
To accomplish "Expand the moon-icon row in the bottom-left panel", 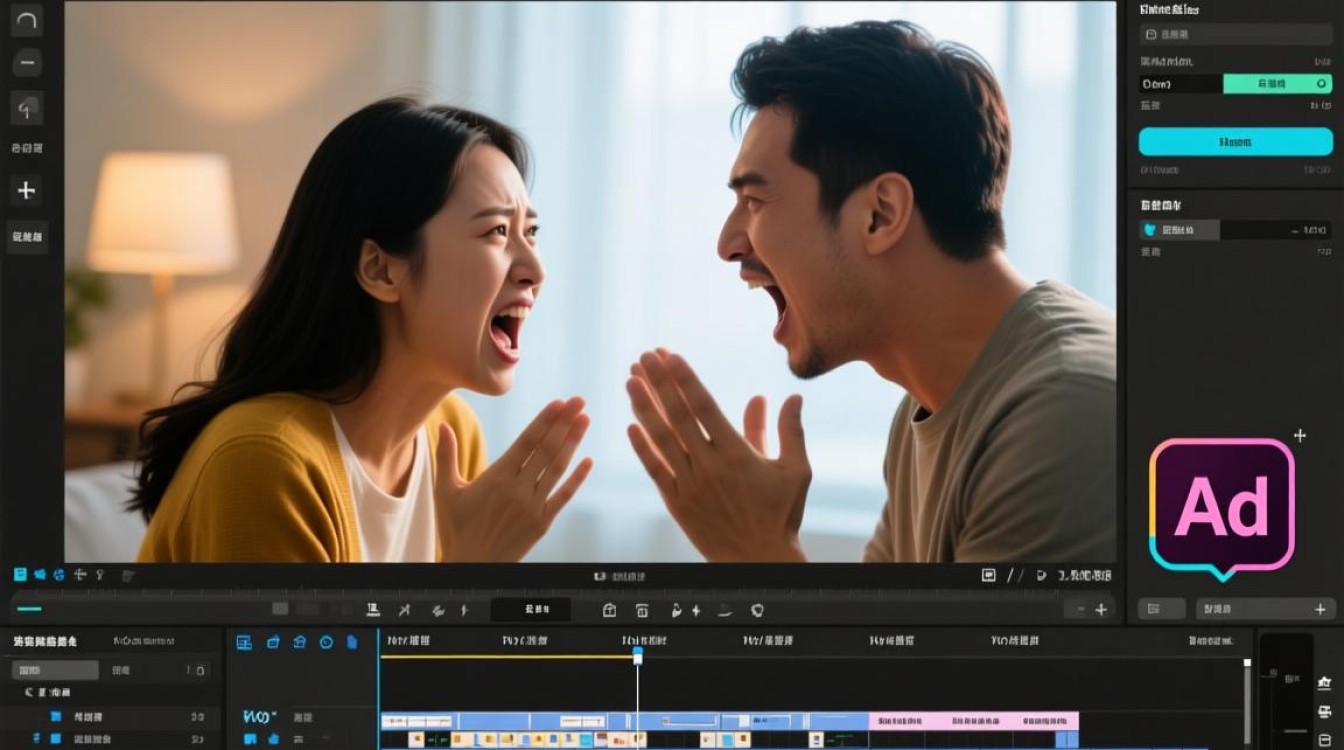I will [48, 692].
